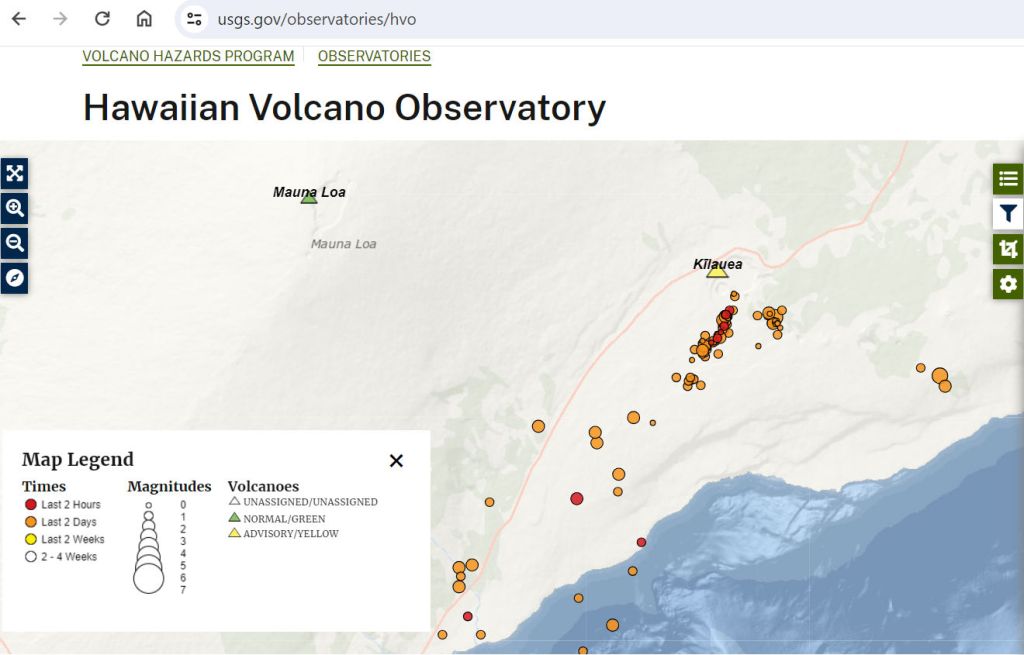This screenshot has width=1024, height=655.
Task: Navigate back in browser history
Action: [19, 19]
